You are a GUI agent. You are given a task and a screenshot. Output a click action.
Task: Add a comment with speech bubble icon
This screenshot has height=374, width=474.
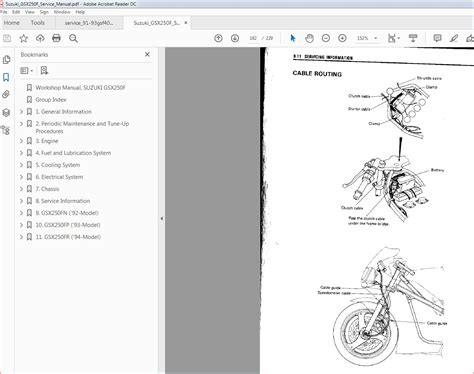click(x=437, y=38)
